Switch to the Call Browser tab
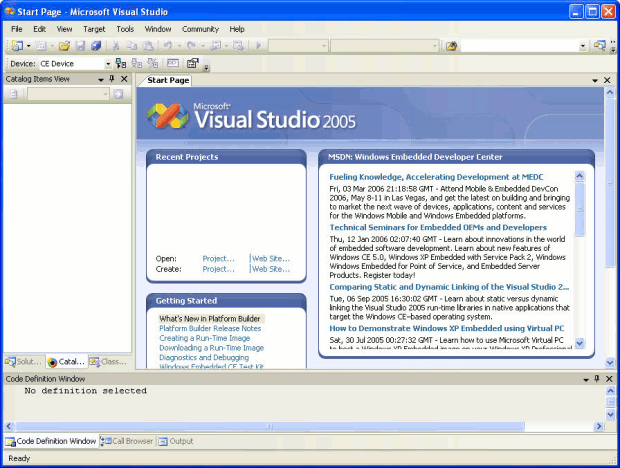The width and height of the screenshot is (620, 468). (127, 441)
